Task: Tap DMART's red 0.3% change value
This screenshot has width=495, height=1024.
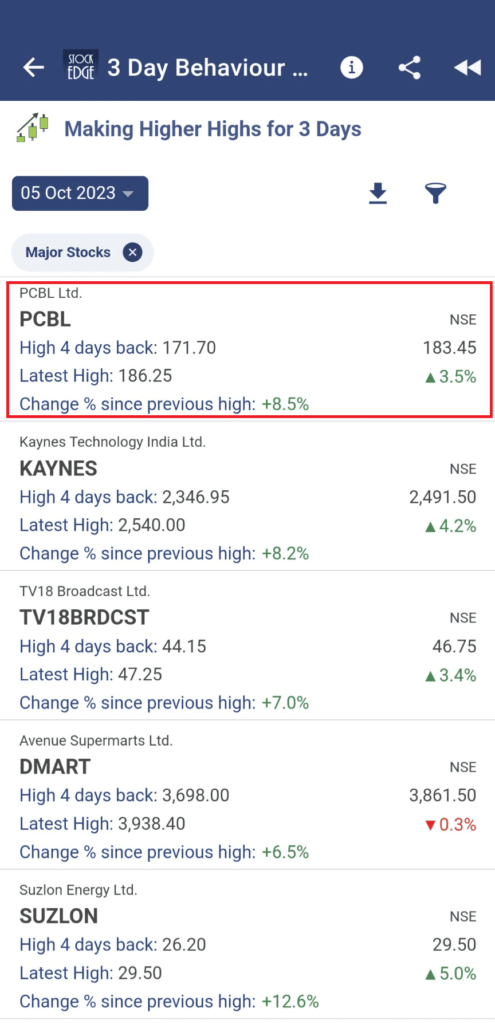Action: [451, 825]
